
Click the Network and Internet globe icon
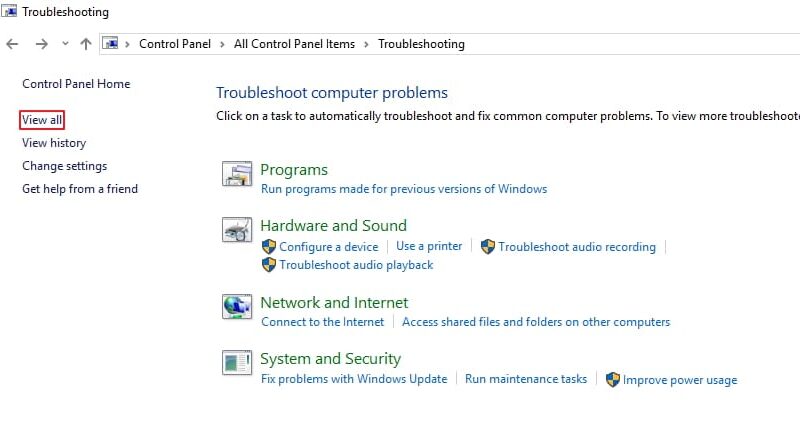click(x=237, y=307)
